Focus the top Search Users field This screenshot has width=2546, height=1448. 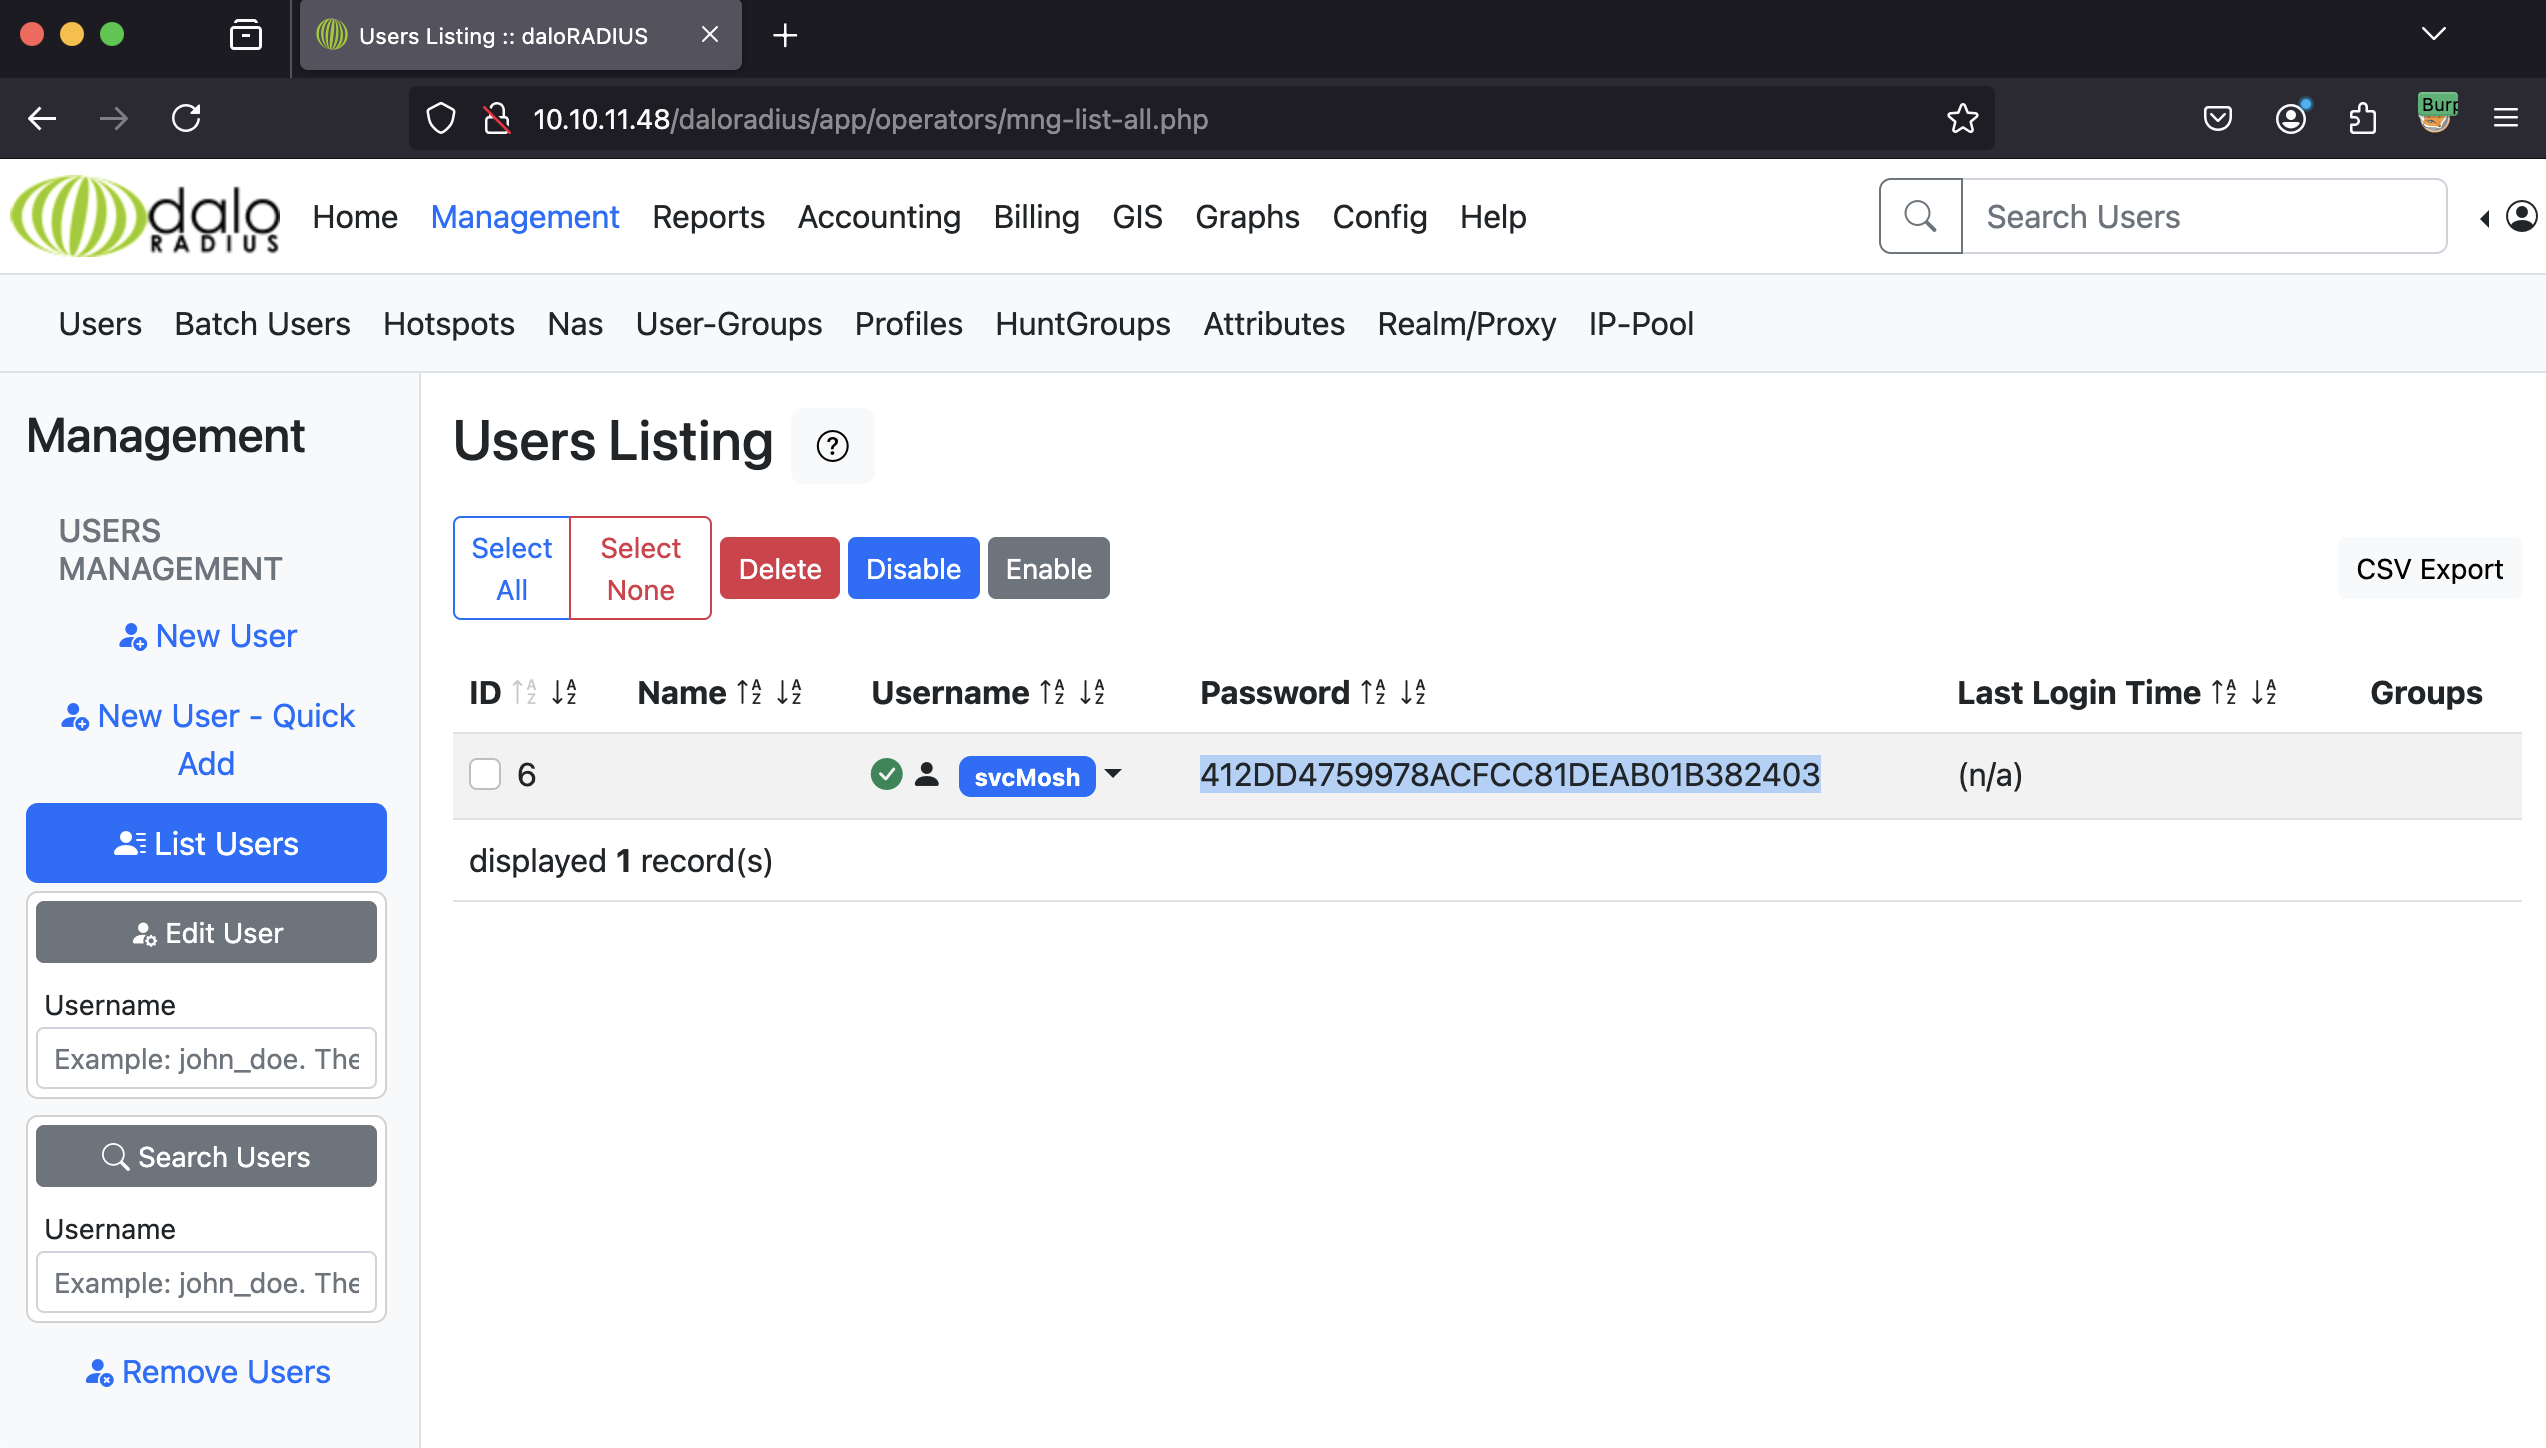coord(2204,216)
